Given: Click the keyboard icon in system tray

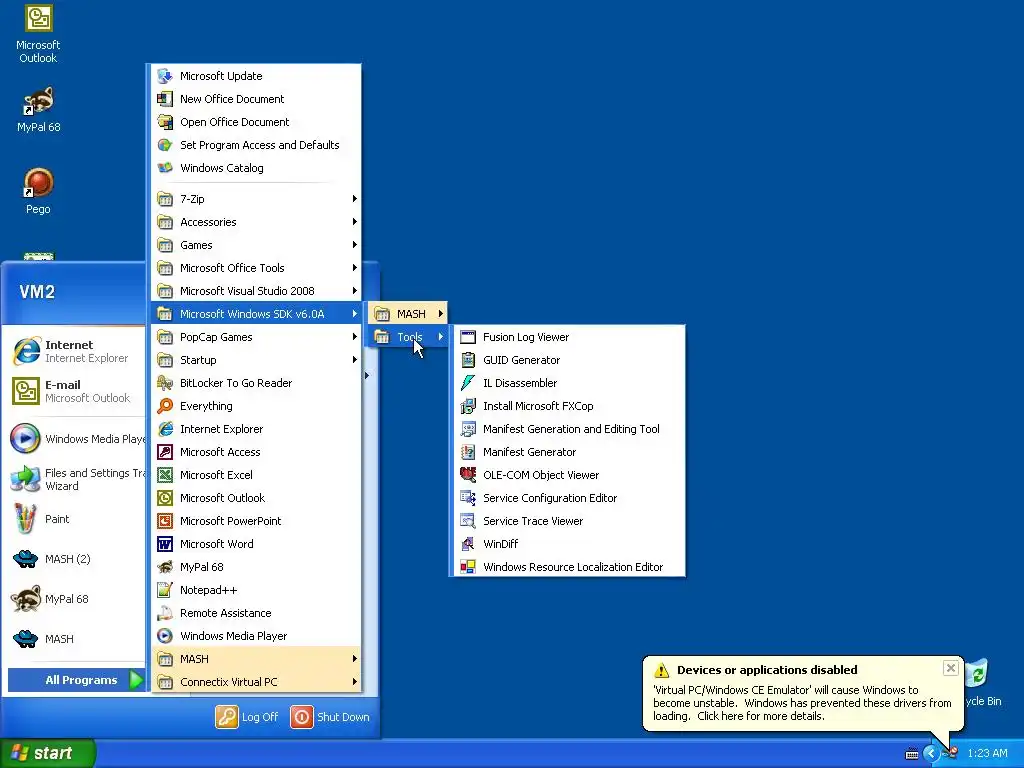Looking at the screenshot, I should point(912,754).
